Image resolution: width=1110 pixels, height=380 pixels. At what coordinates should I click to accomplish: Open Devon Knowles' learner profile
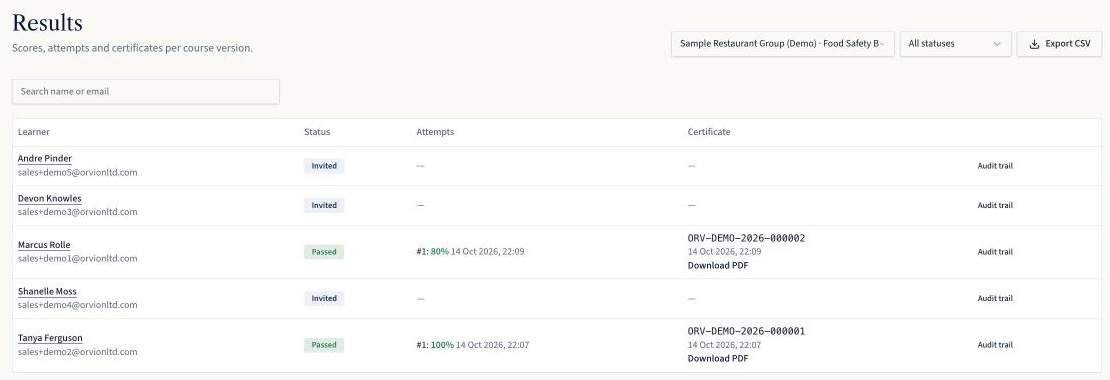[x=50, y=198]
